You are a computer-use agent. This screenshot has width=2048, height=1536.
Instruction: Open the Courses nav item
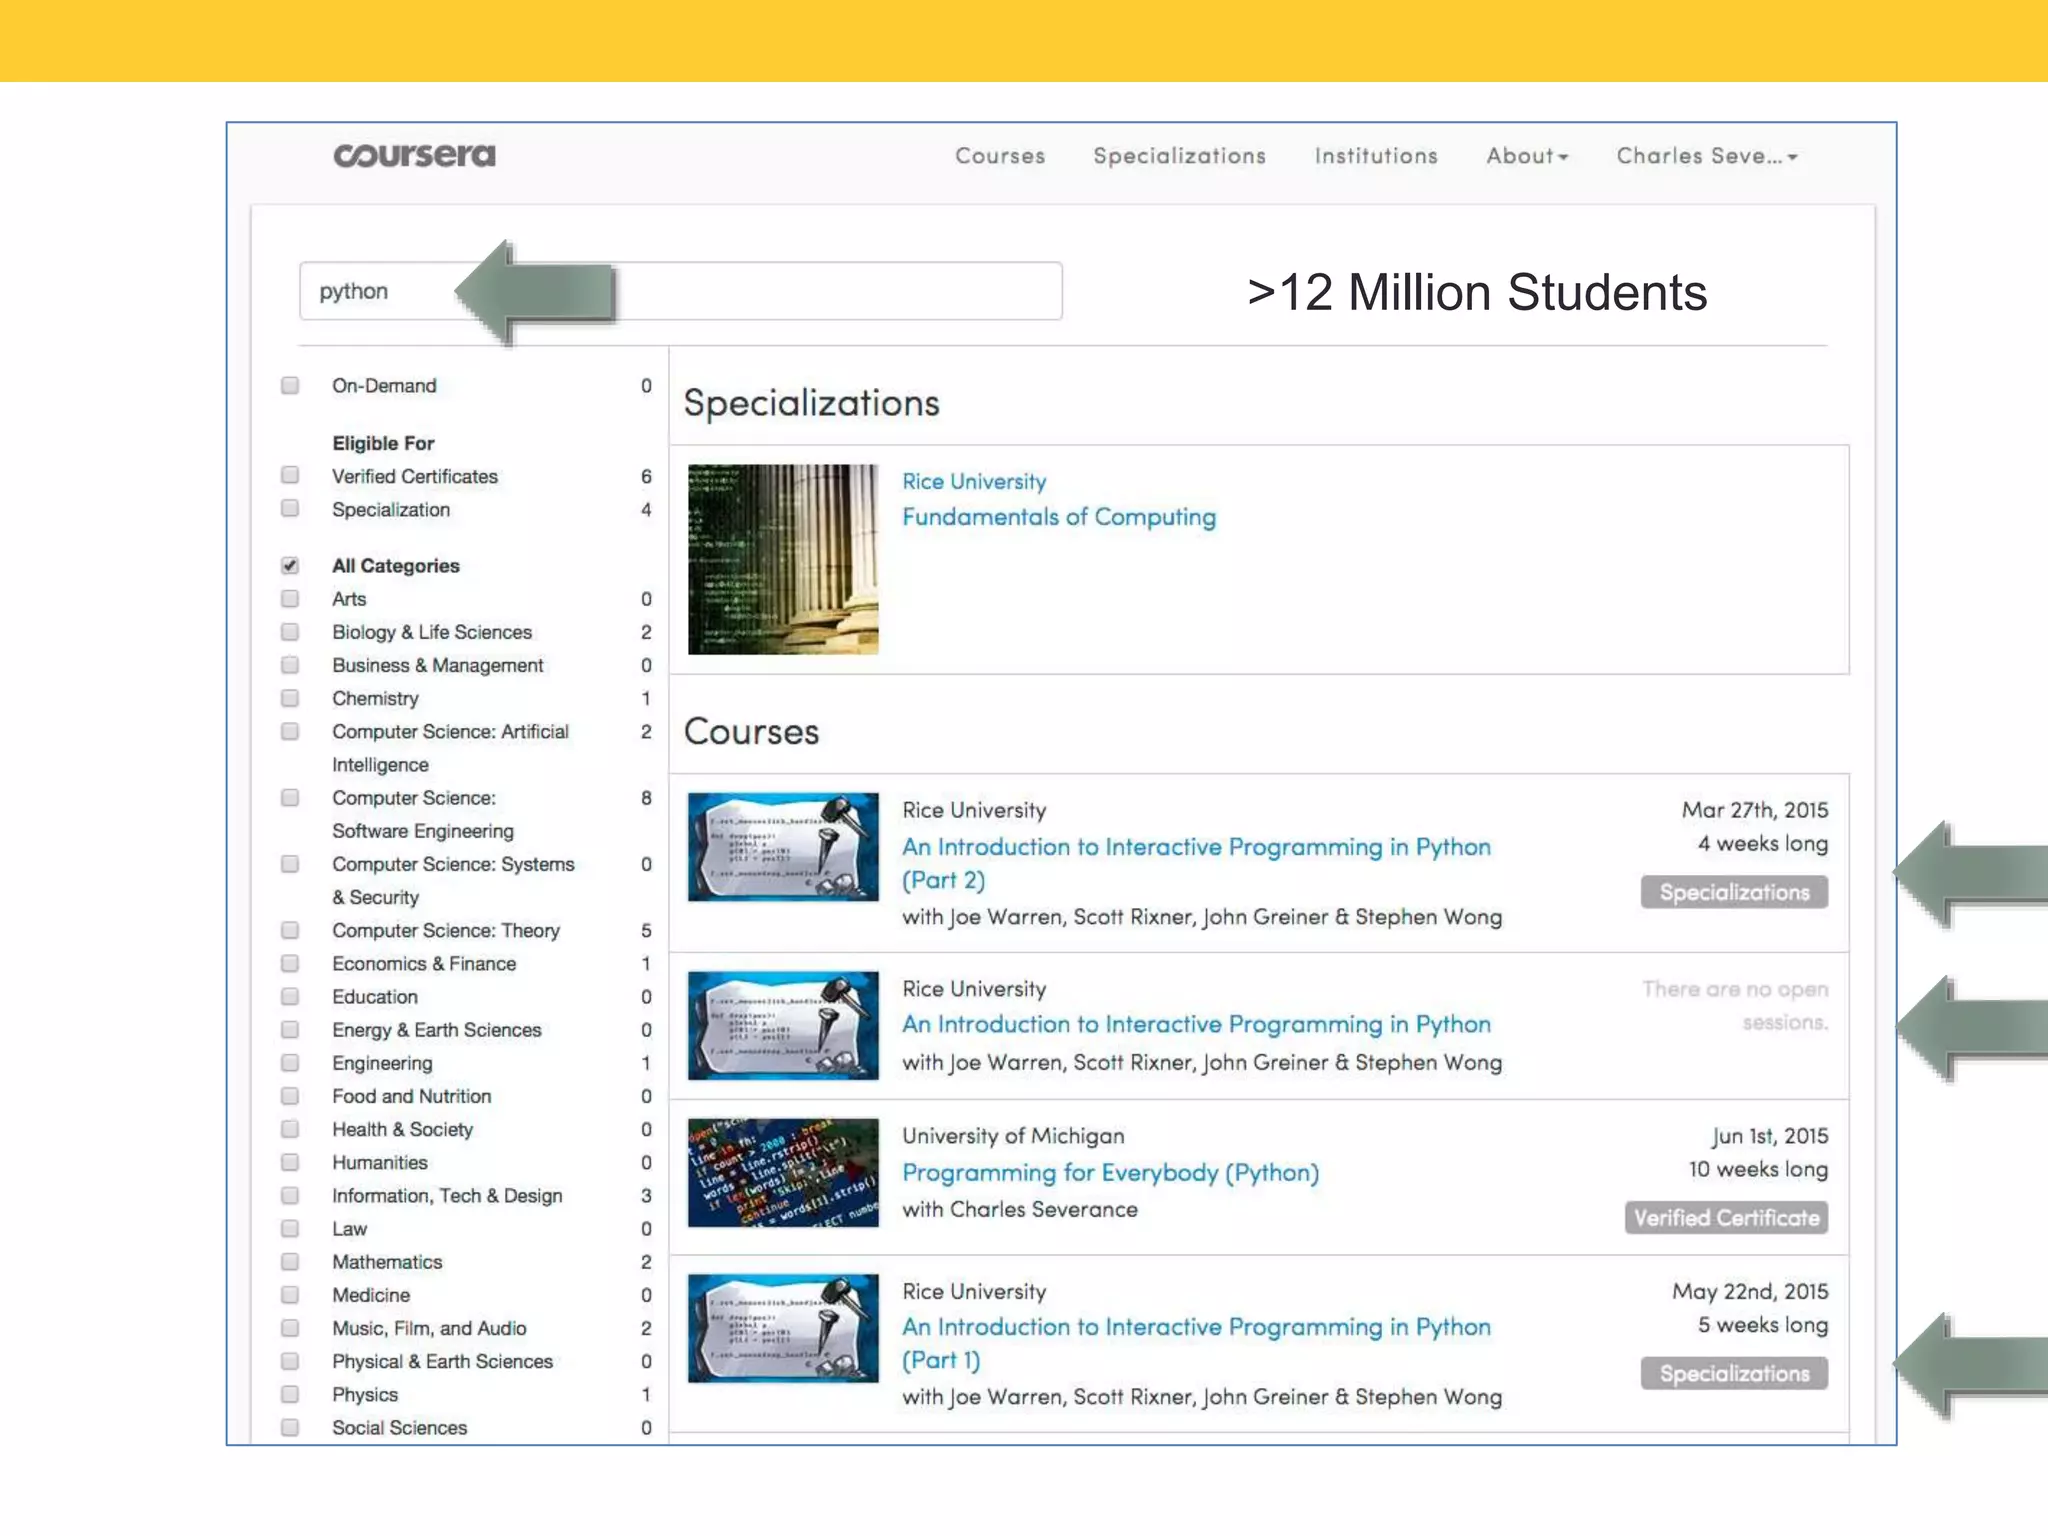click(x=1000, y=156)
